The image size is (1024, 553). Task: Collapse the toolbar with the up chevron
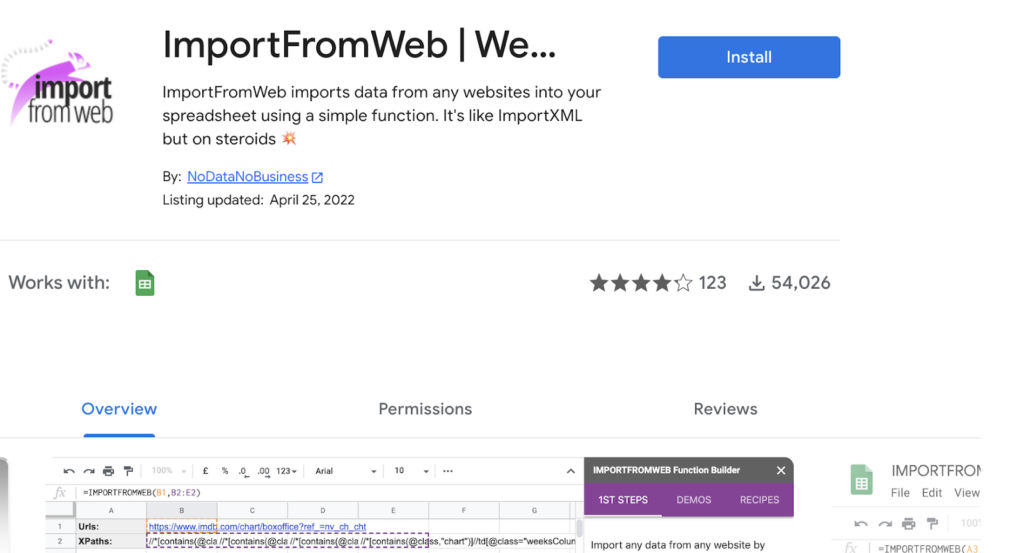pos(571,471)
